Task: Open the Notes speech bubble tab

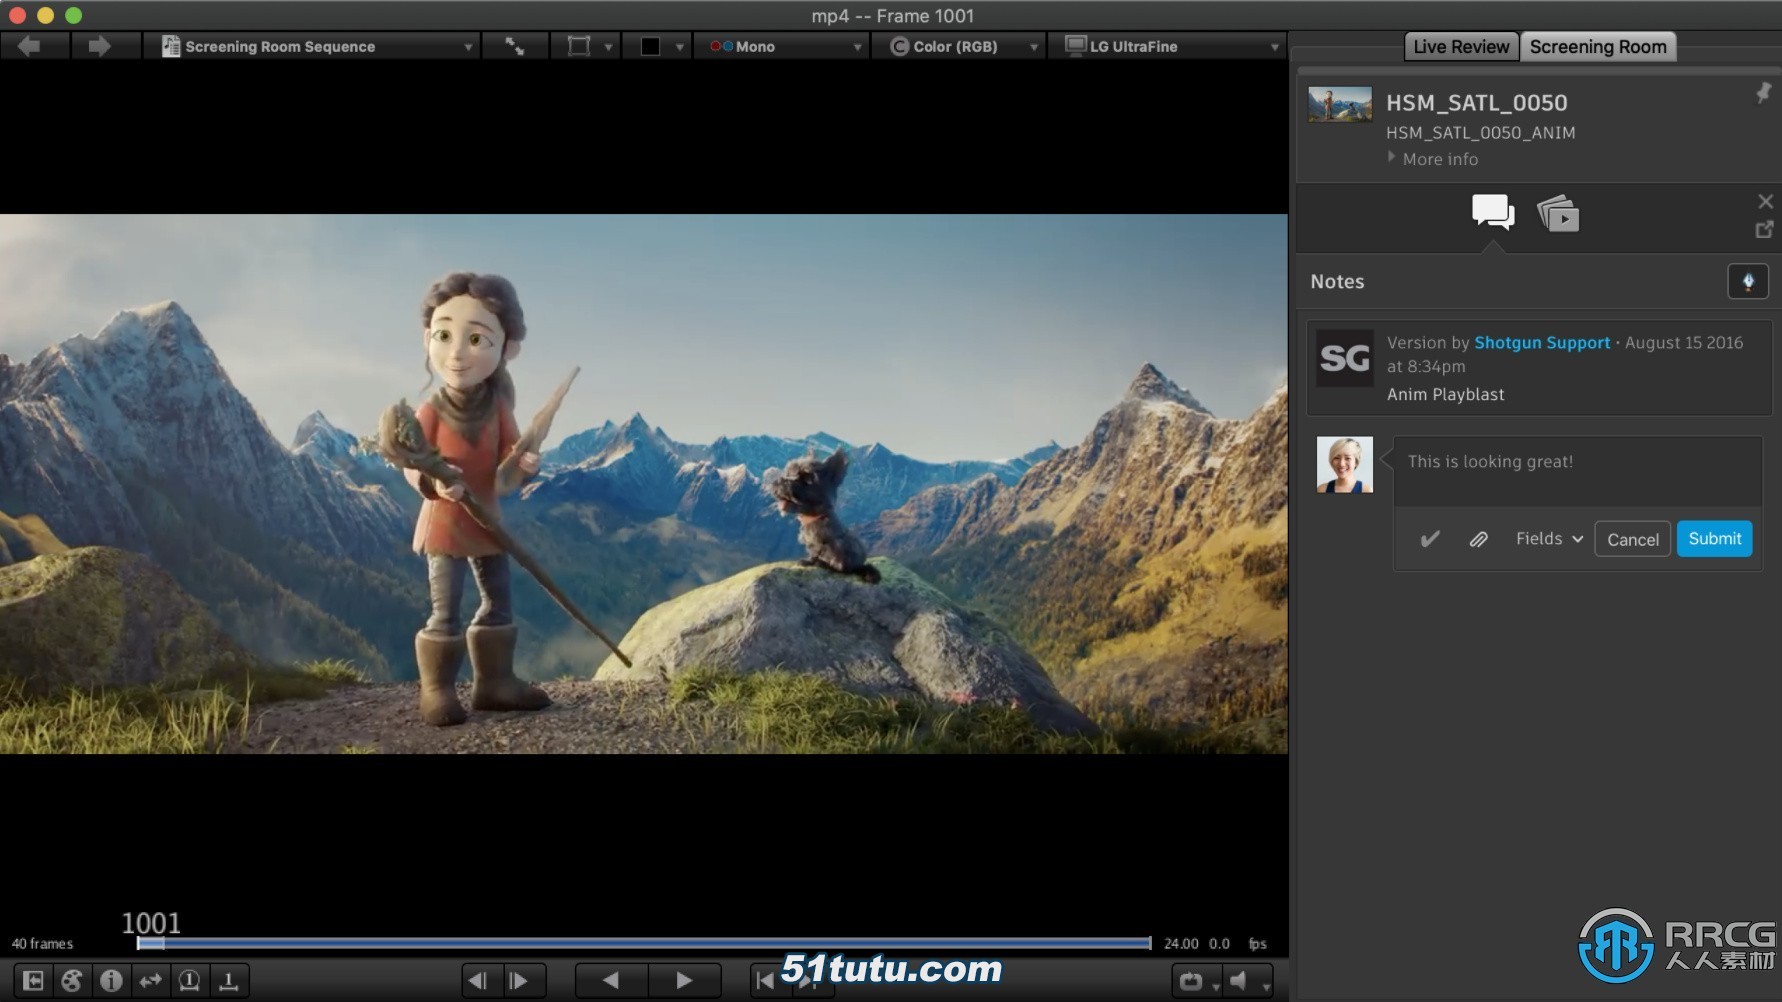Action: [1492, 212]
